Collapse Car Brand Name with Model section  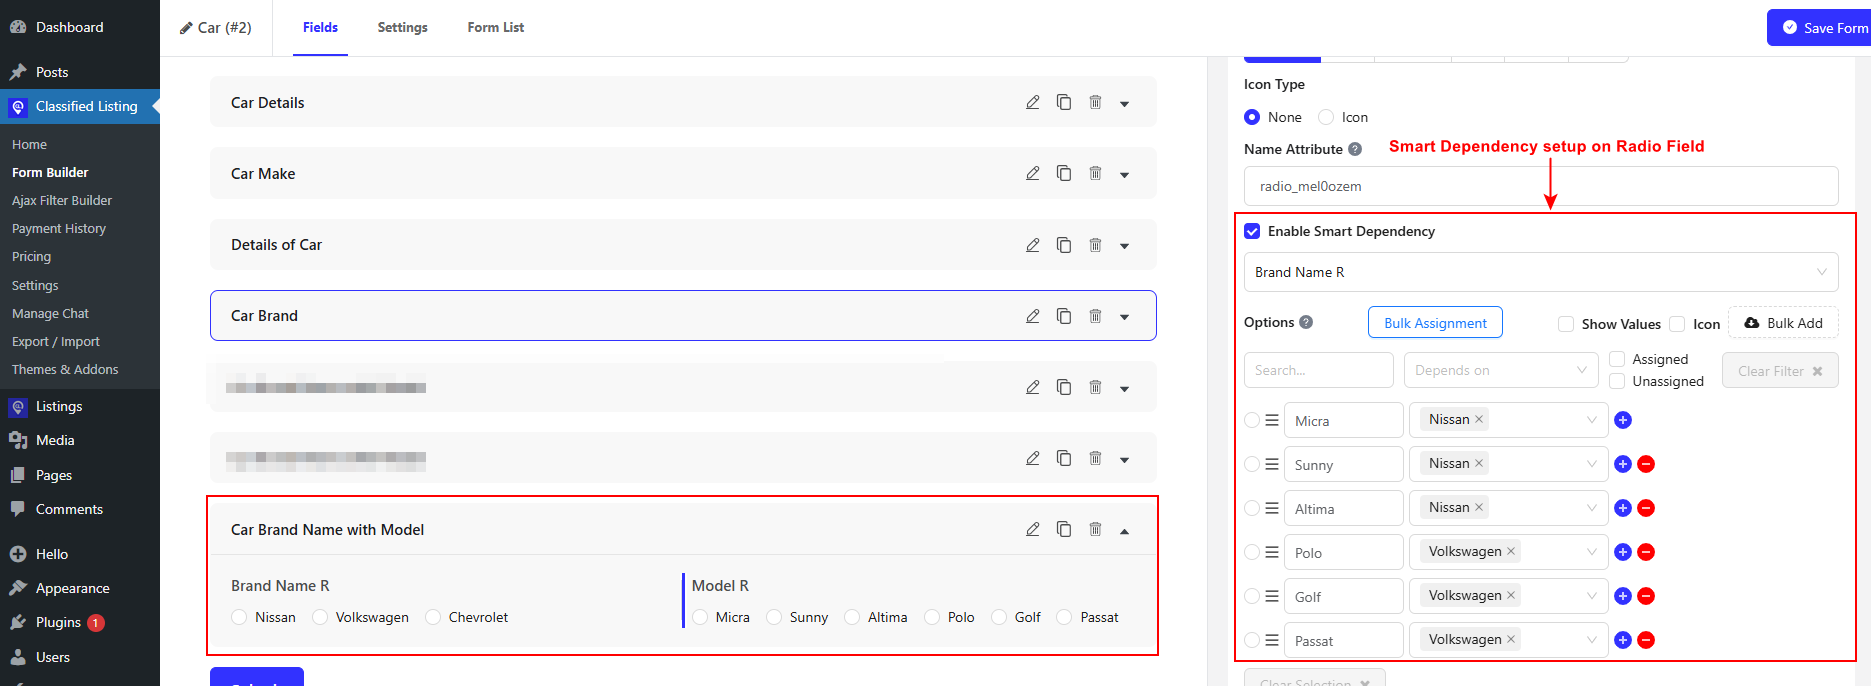[1125, 531]
